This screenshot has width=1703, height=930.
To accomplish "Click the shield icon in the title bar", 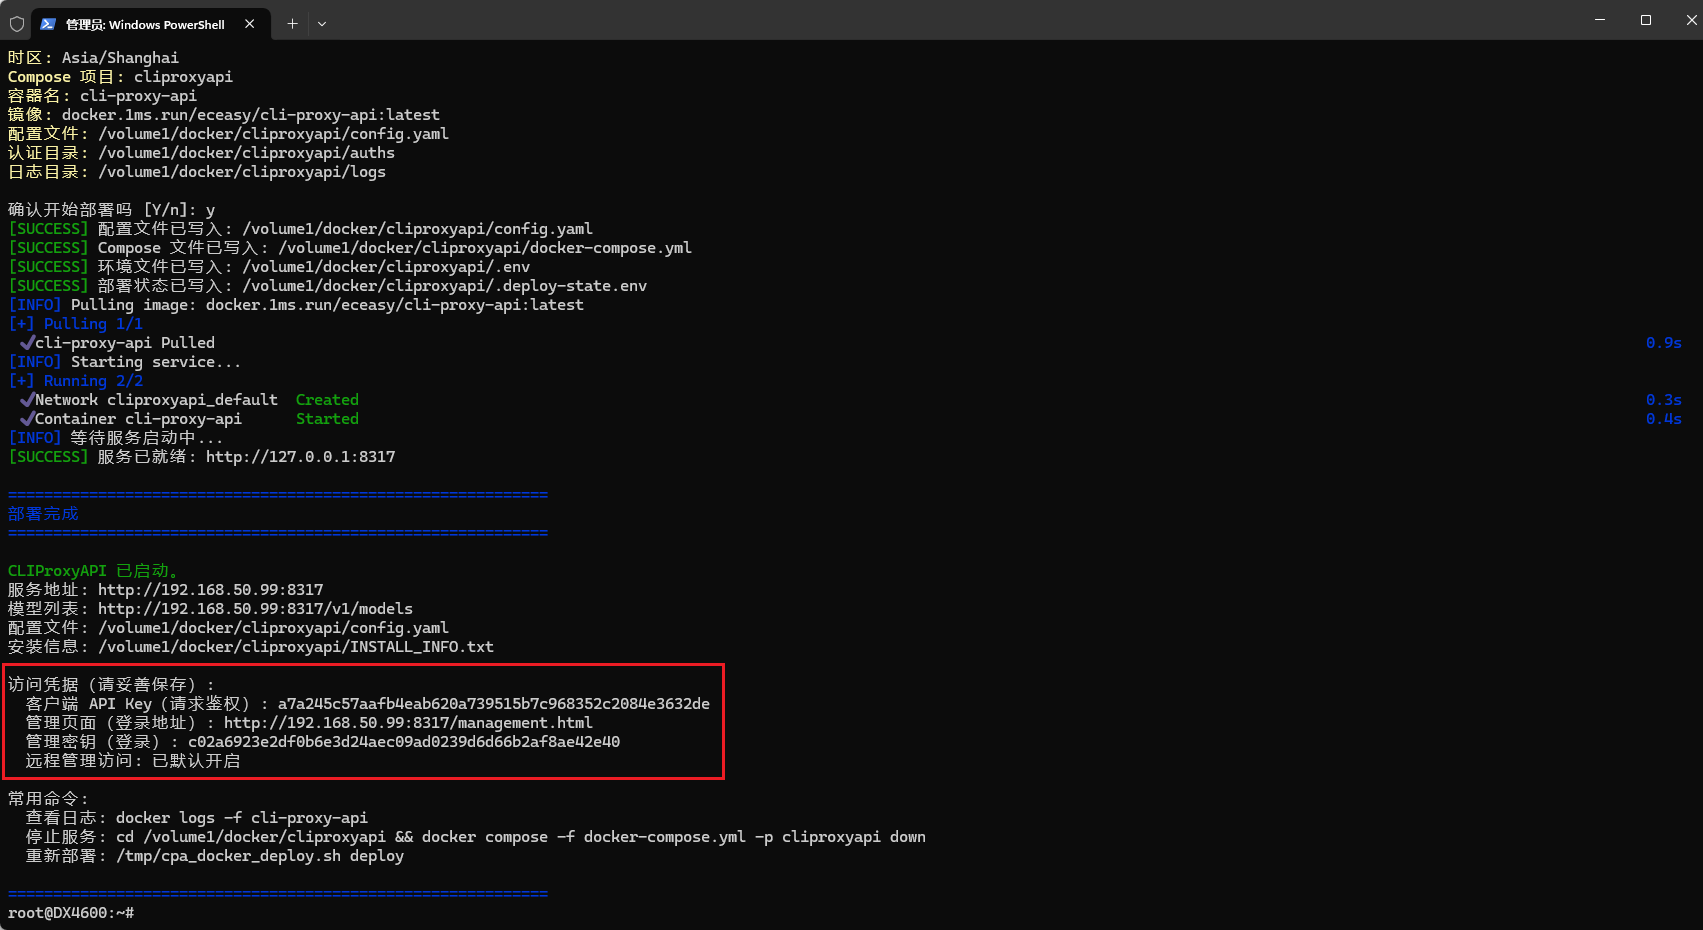I will tap(17, 24).
